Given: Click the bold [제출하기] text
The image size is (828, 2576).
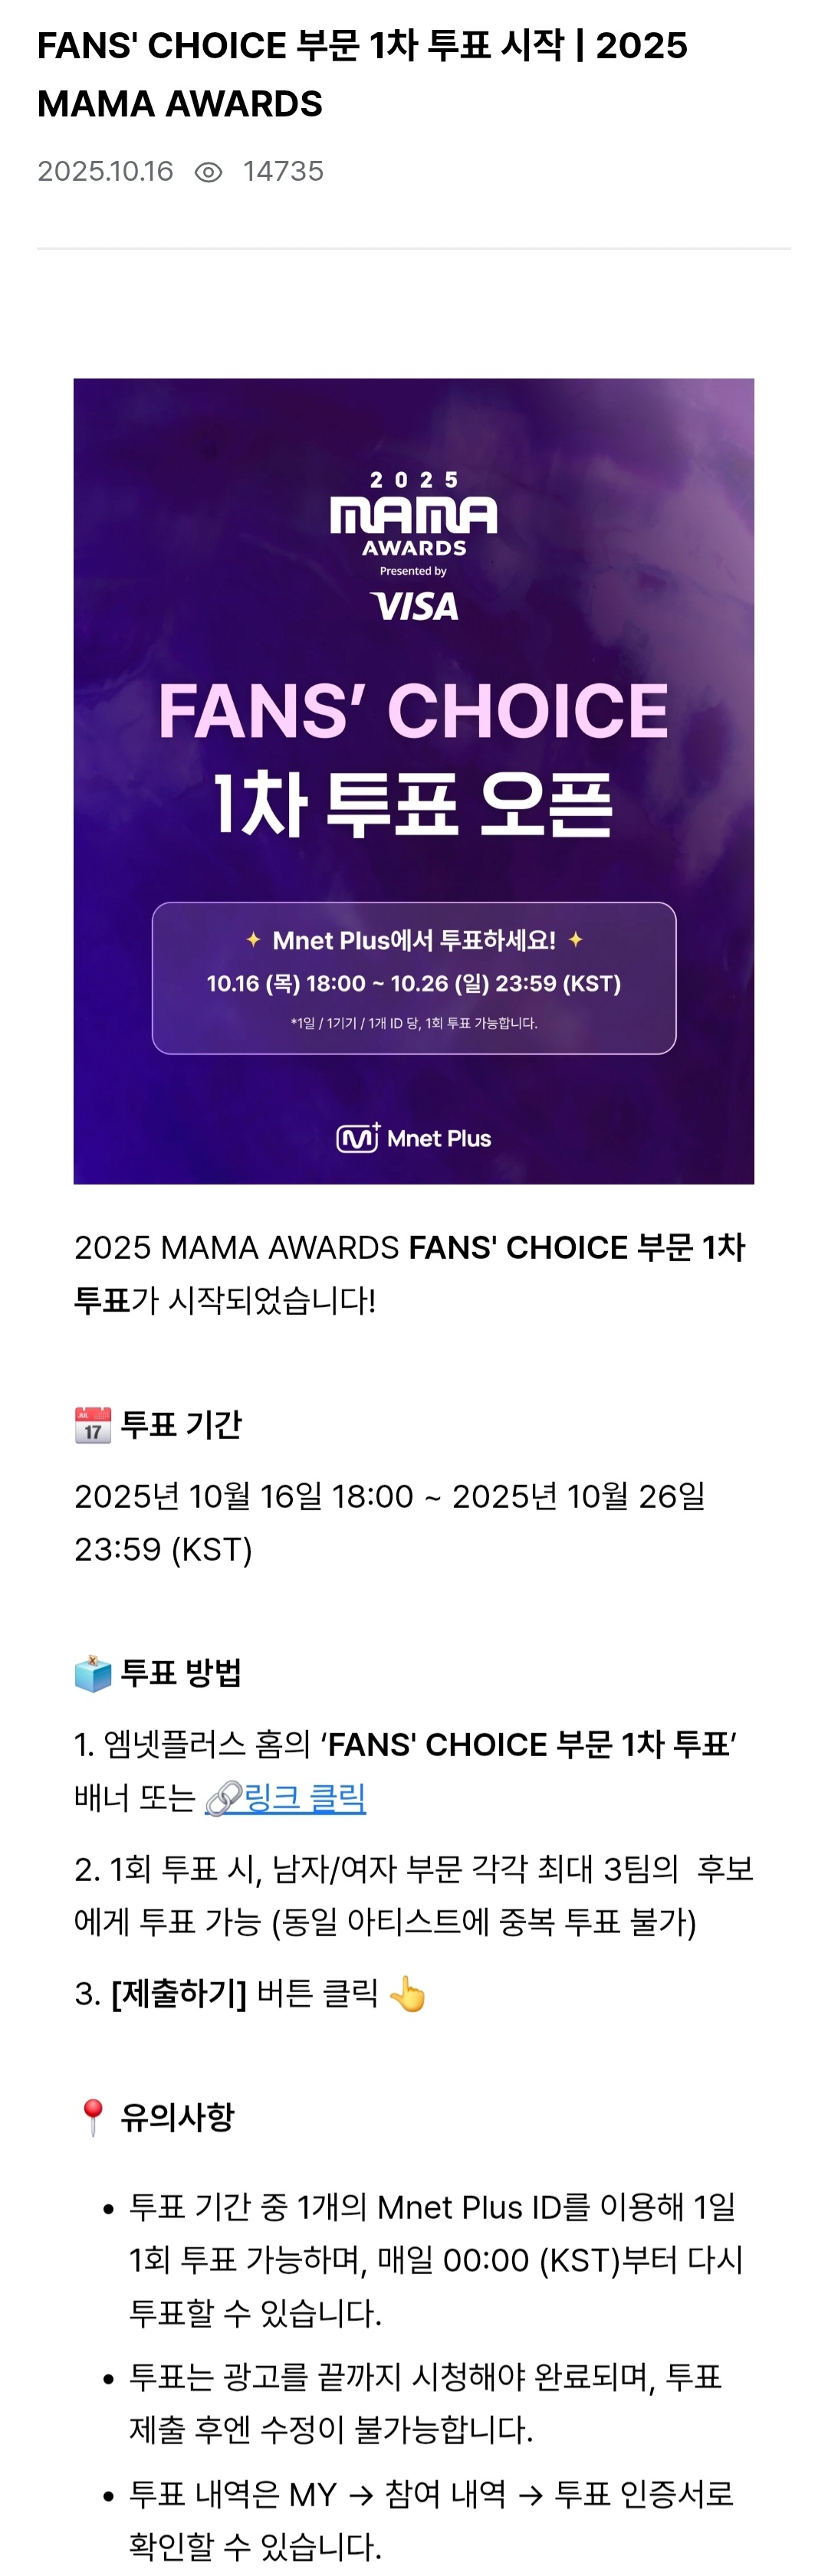Looking at the screenshot, I should pyautogui.click(x=178, y=1994).
